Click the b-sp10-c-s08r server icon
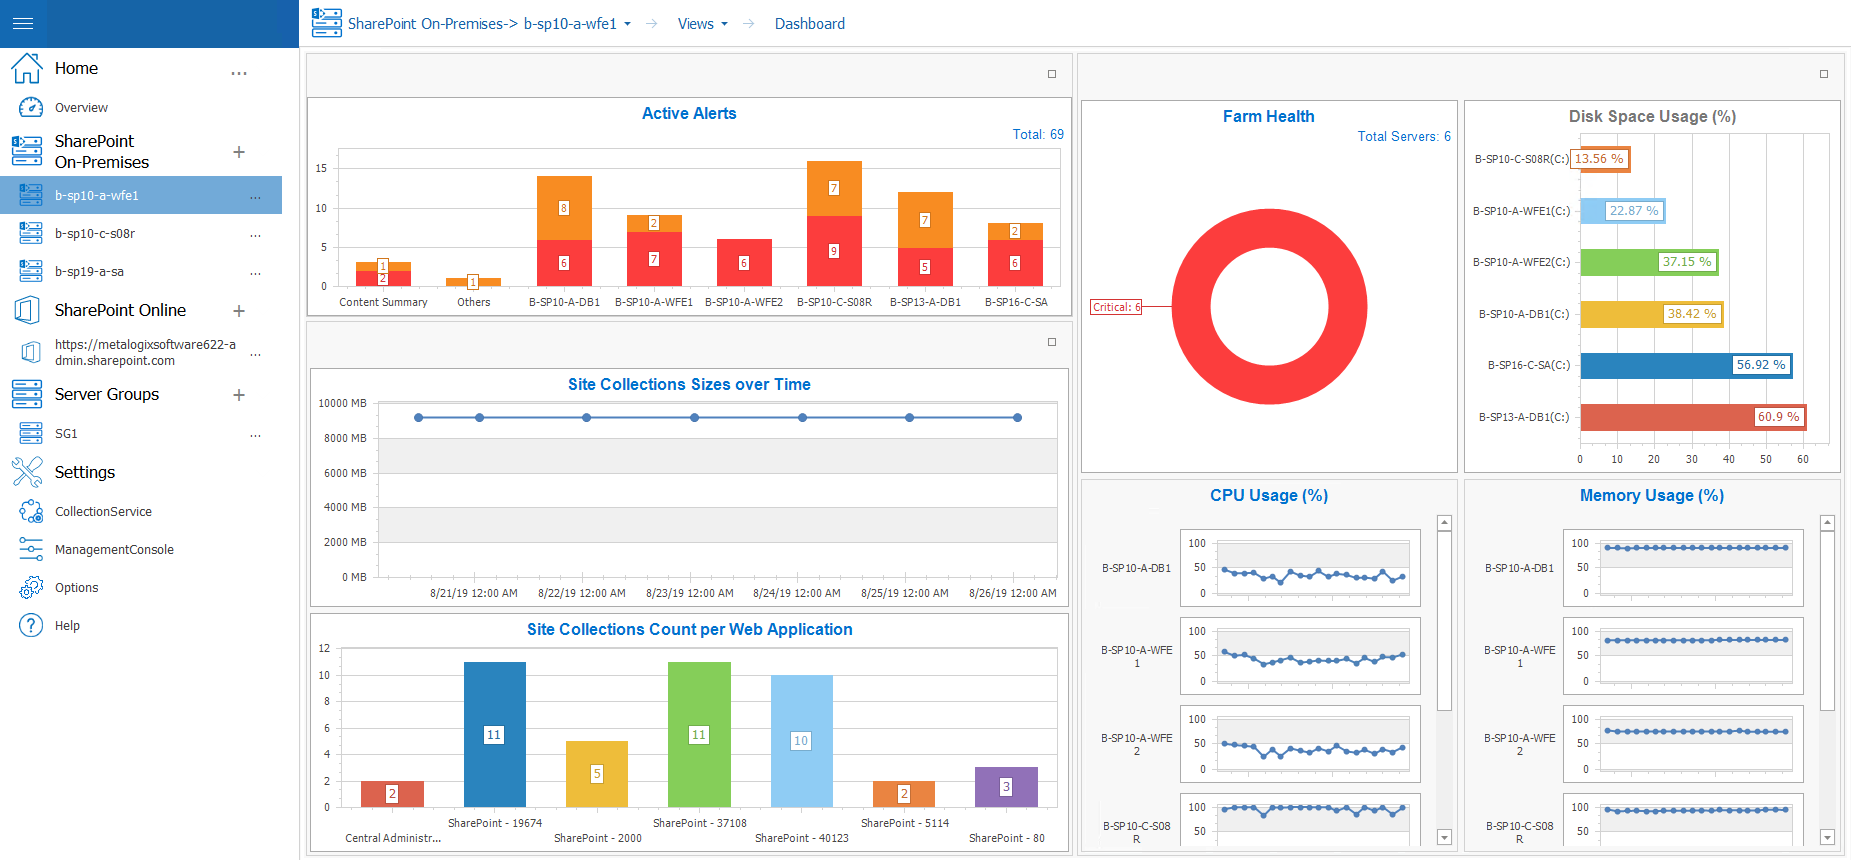The height and width of the screenshot is (860, 1851). pos(31,233)
